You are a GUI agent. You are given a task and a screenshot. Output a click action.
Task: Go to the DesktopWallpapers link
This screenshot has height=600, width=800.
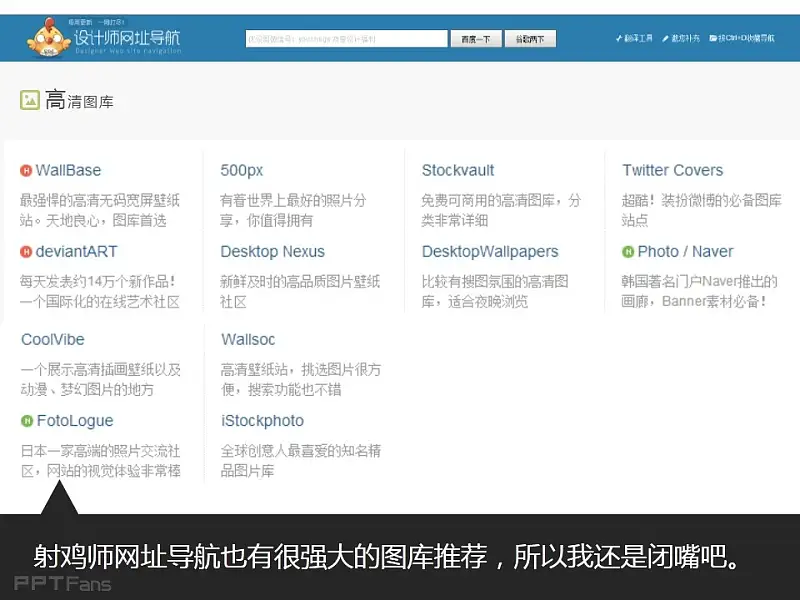(x=490, y=252)
